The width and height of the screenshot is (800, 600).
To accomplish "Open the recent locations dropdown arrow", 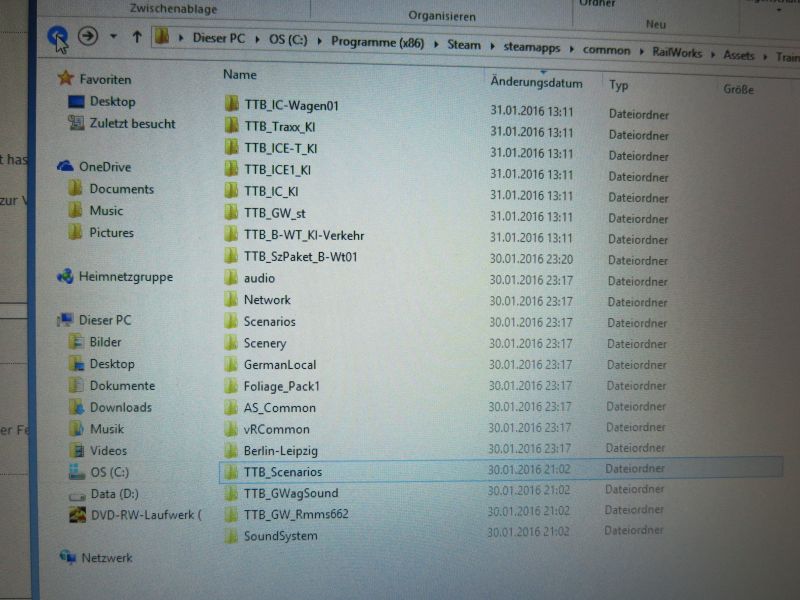I will [113, 36].
